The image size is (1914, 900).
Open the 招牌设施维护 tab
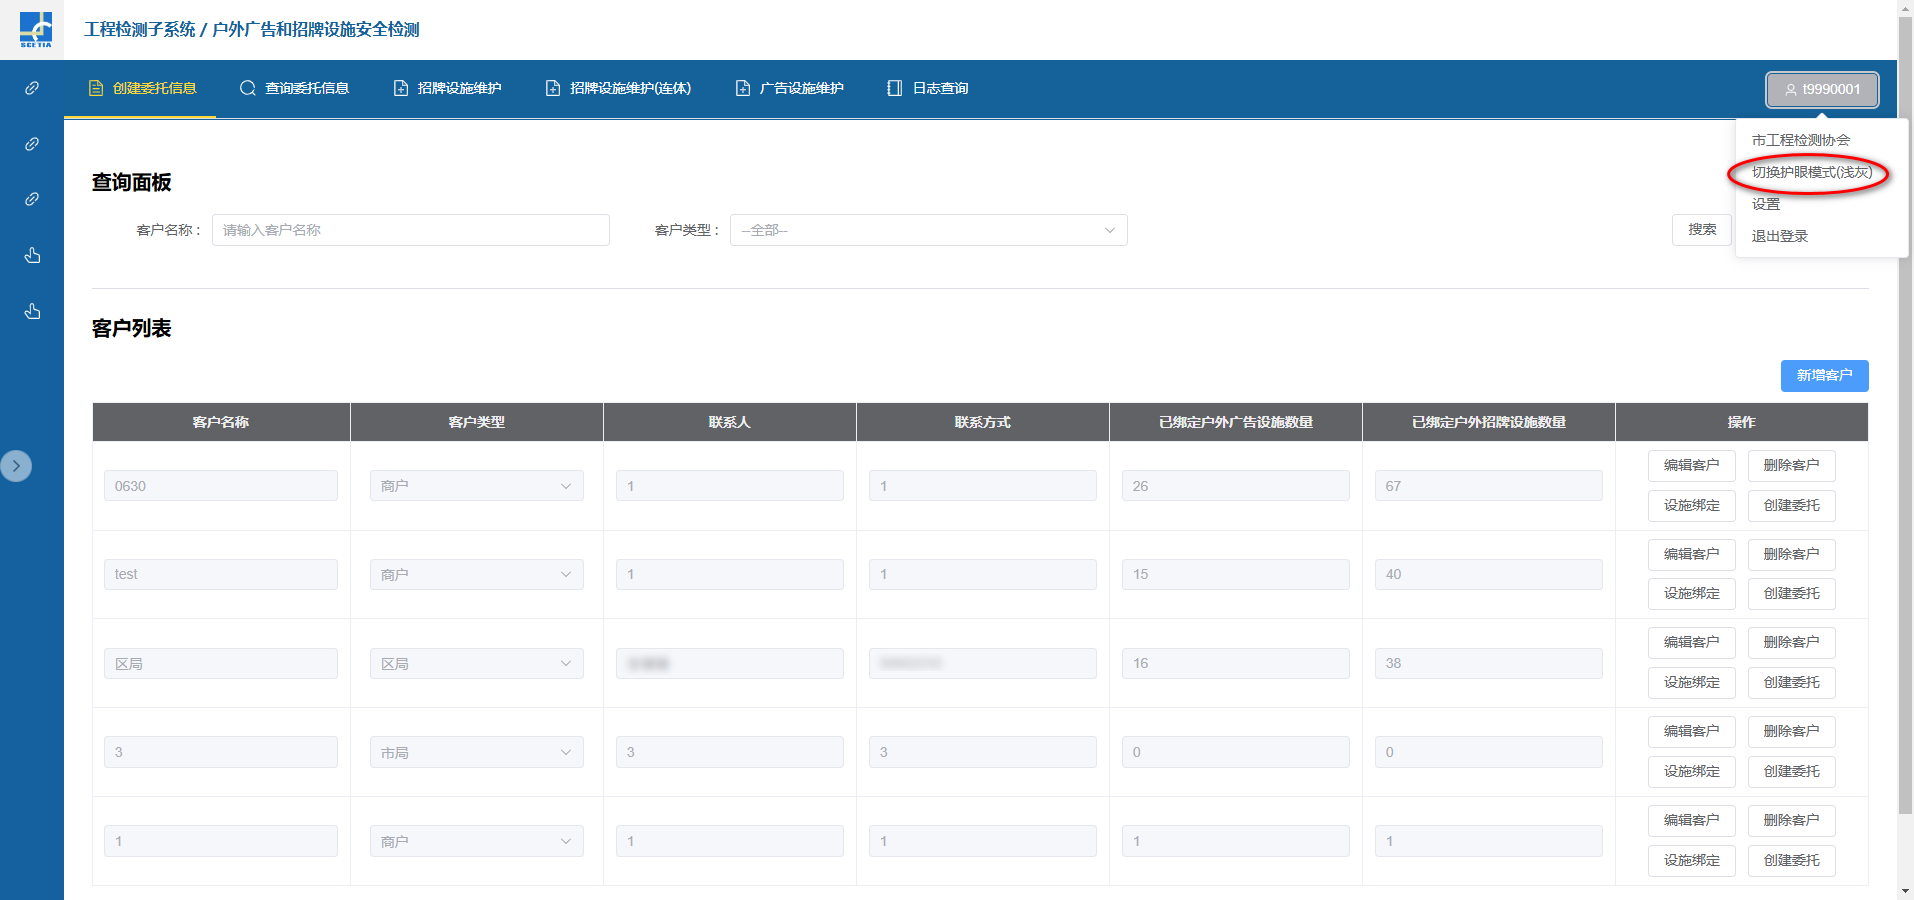447,88
